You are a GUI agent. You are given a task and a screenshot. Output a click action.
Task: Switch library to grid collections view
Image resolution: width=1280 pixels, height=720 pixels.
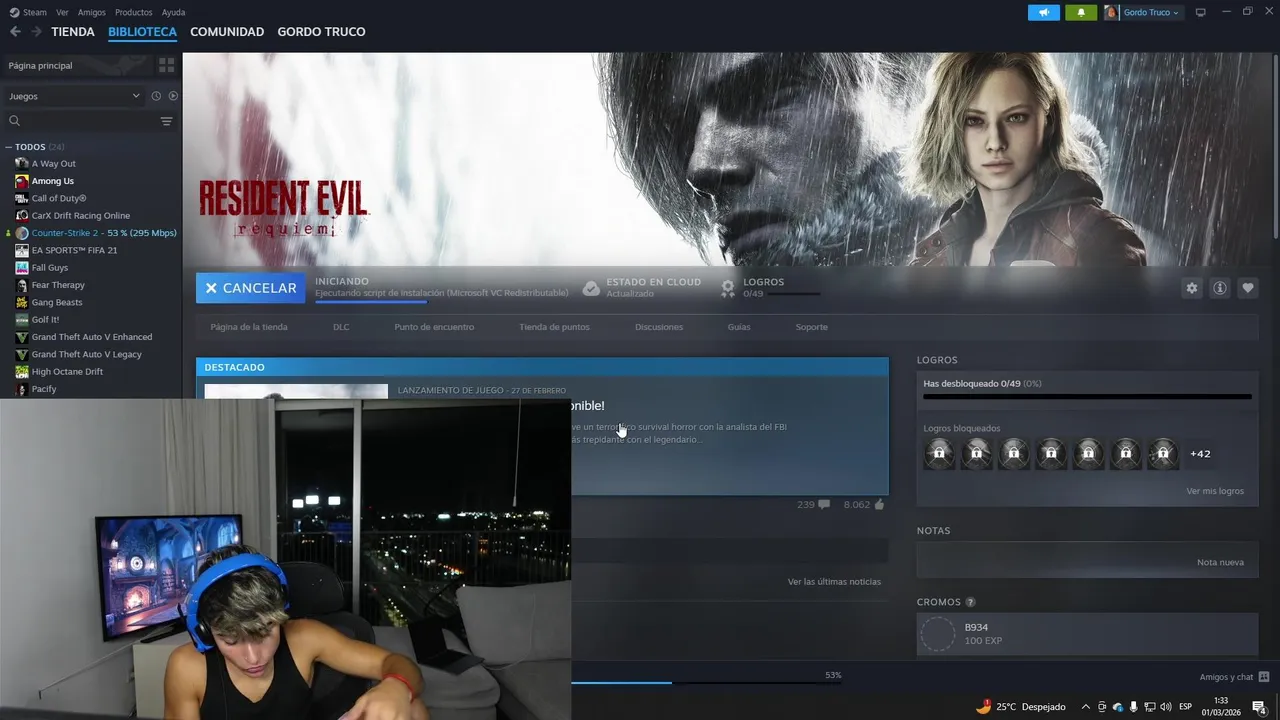(166, 65)
